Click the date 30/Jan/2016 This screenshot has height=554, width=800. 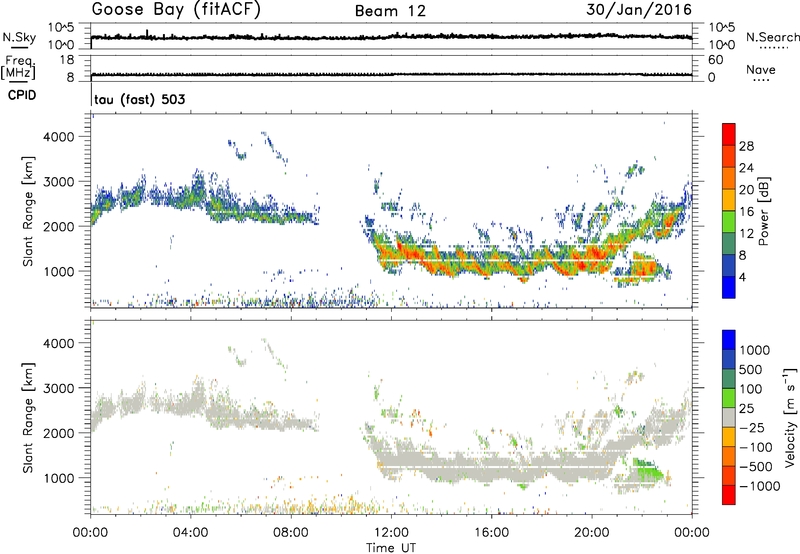pos(639,10)
